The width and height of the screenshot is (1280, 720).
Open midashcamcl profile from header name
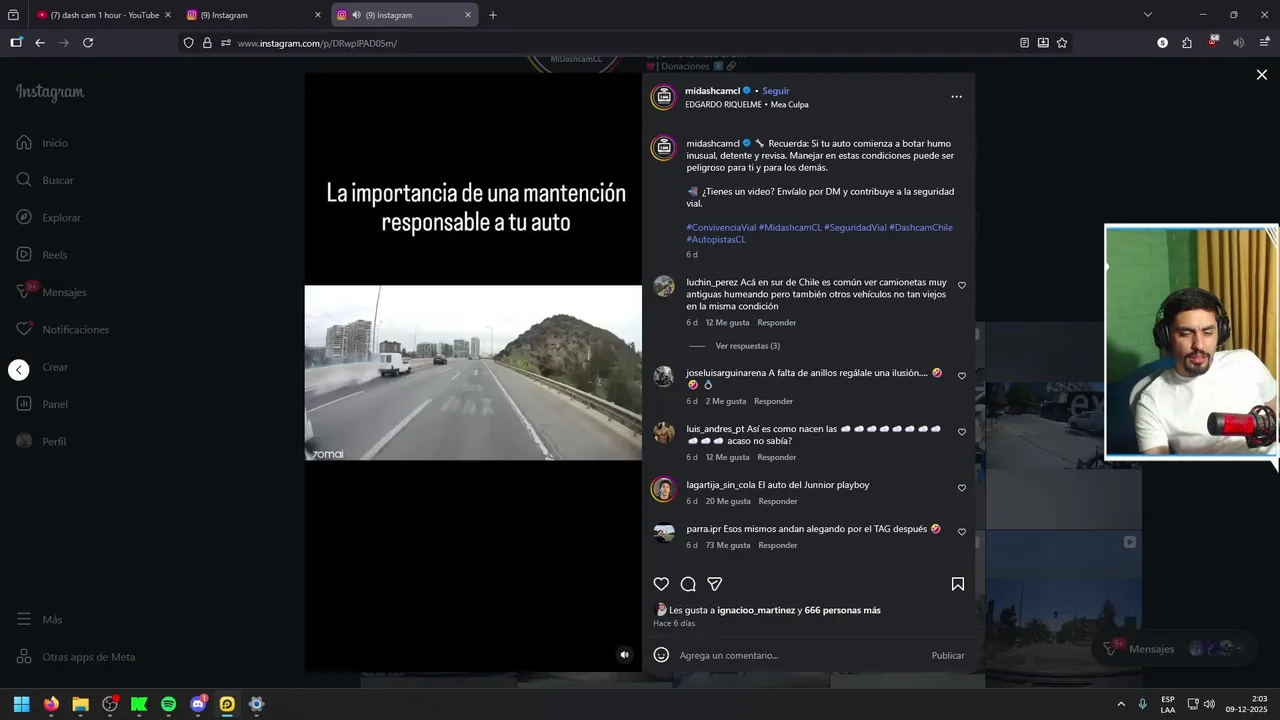pyautogui.click(x=712, y=91)
